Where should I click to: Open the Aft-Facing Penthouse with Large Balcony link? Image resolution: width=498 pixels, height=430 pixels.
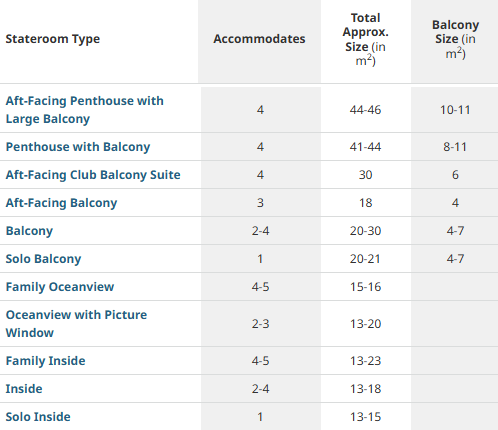pos(85,110)
